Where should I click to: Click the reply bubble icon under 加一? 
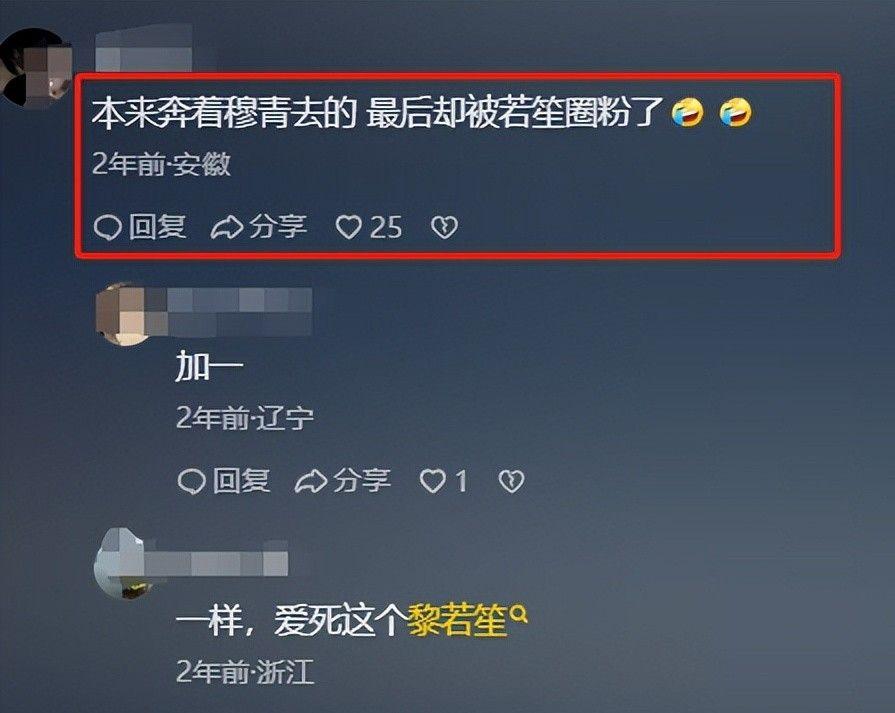(x=191, y=481)
